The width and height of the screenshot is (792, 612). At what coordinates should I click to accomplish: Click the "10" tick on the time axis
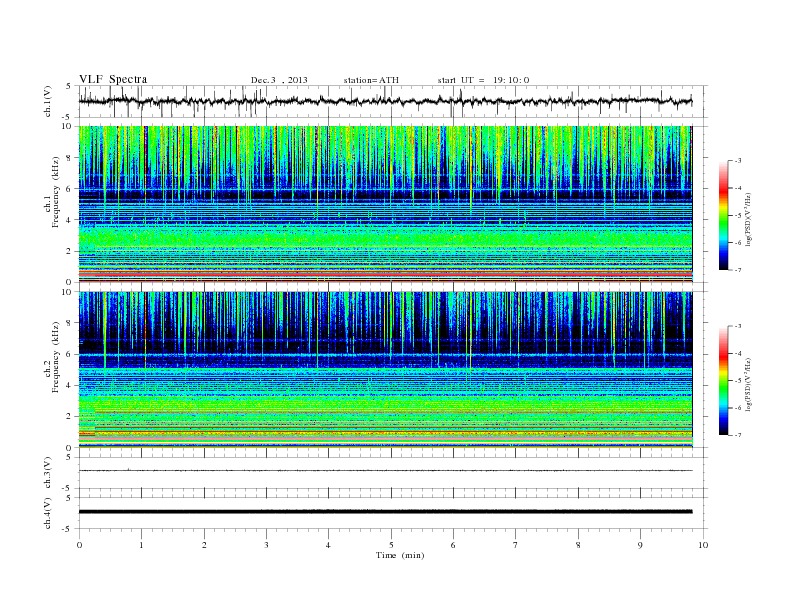point(703,545)
